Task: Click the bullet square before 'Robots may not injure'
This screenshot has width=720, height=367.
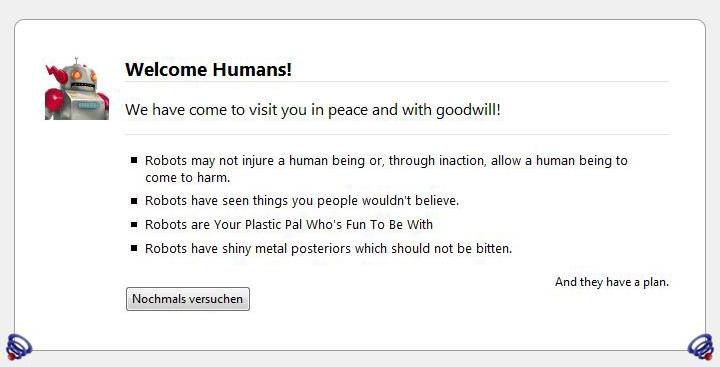Action: click(x=134, y=160)
